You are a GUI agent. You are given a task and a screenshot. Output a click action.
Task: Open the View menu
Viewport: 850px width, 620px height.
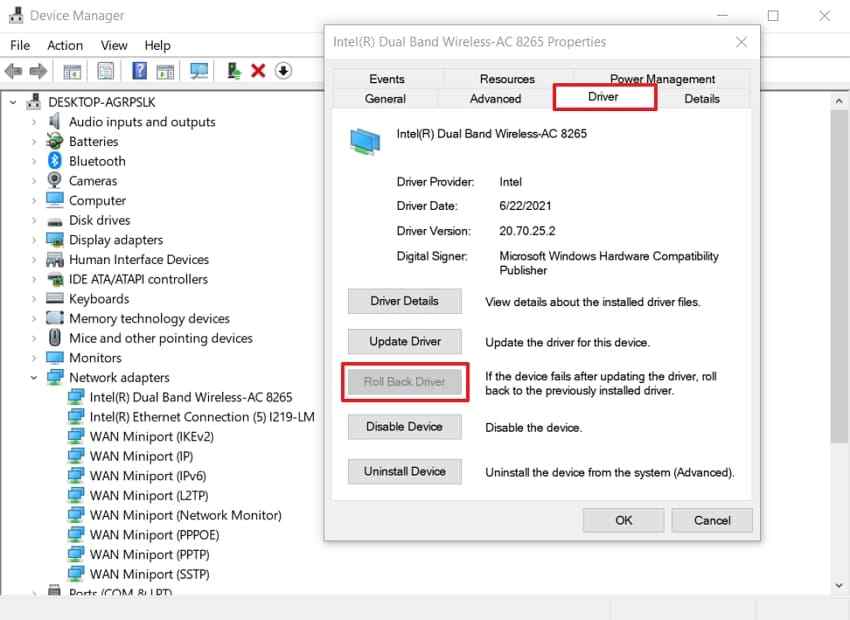point(114,45)
